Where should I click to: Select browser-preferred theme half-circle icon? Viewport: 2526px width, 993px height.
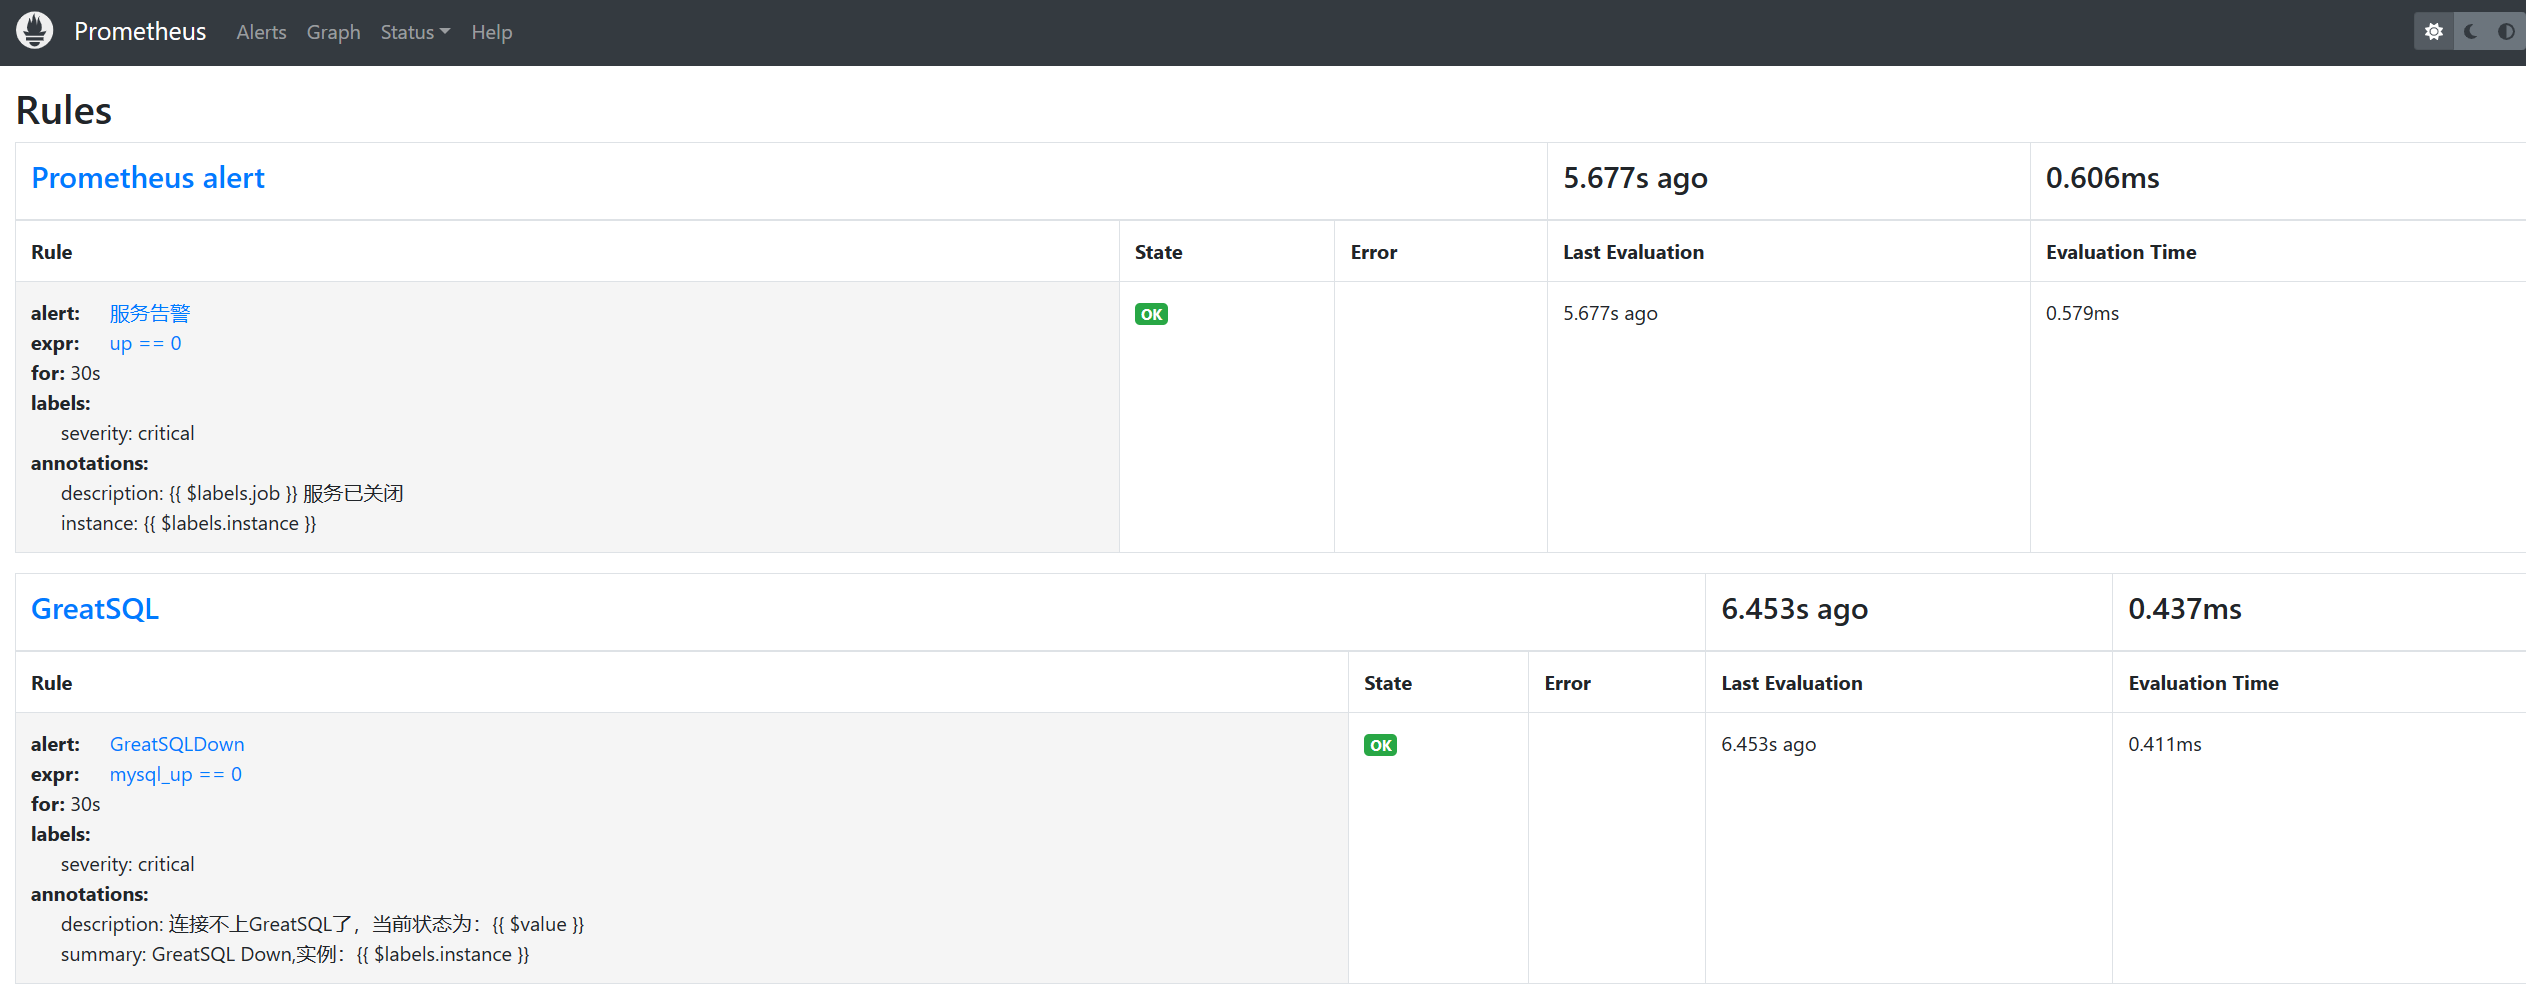pyautogui.click(x=2506, y=32)
